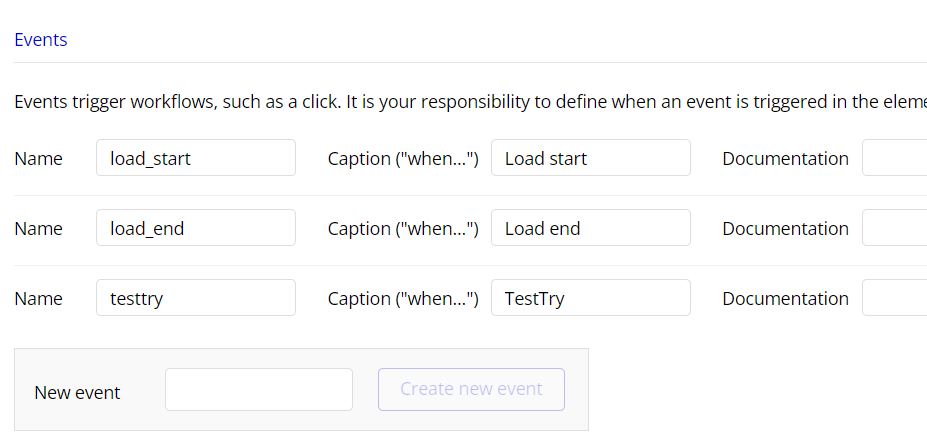Viewport: 927px width, 438px height.
Task: Click the testtry name field
Action: click(195, 298)
